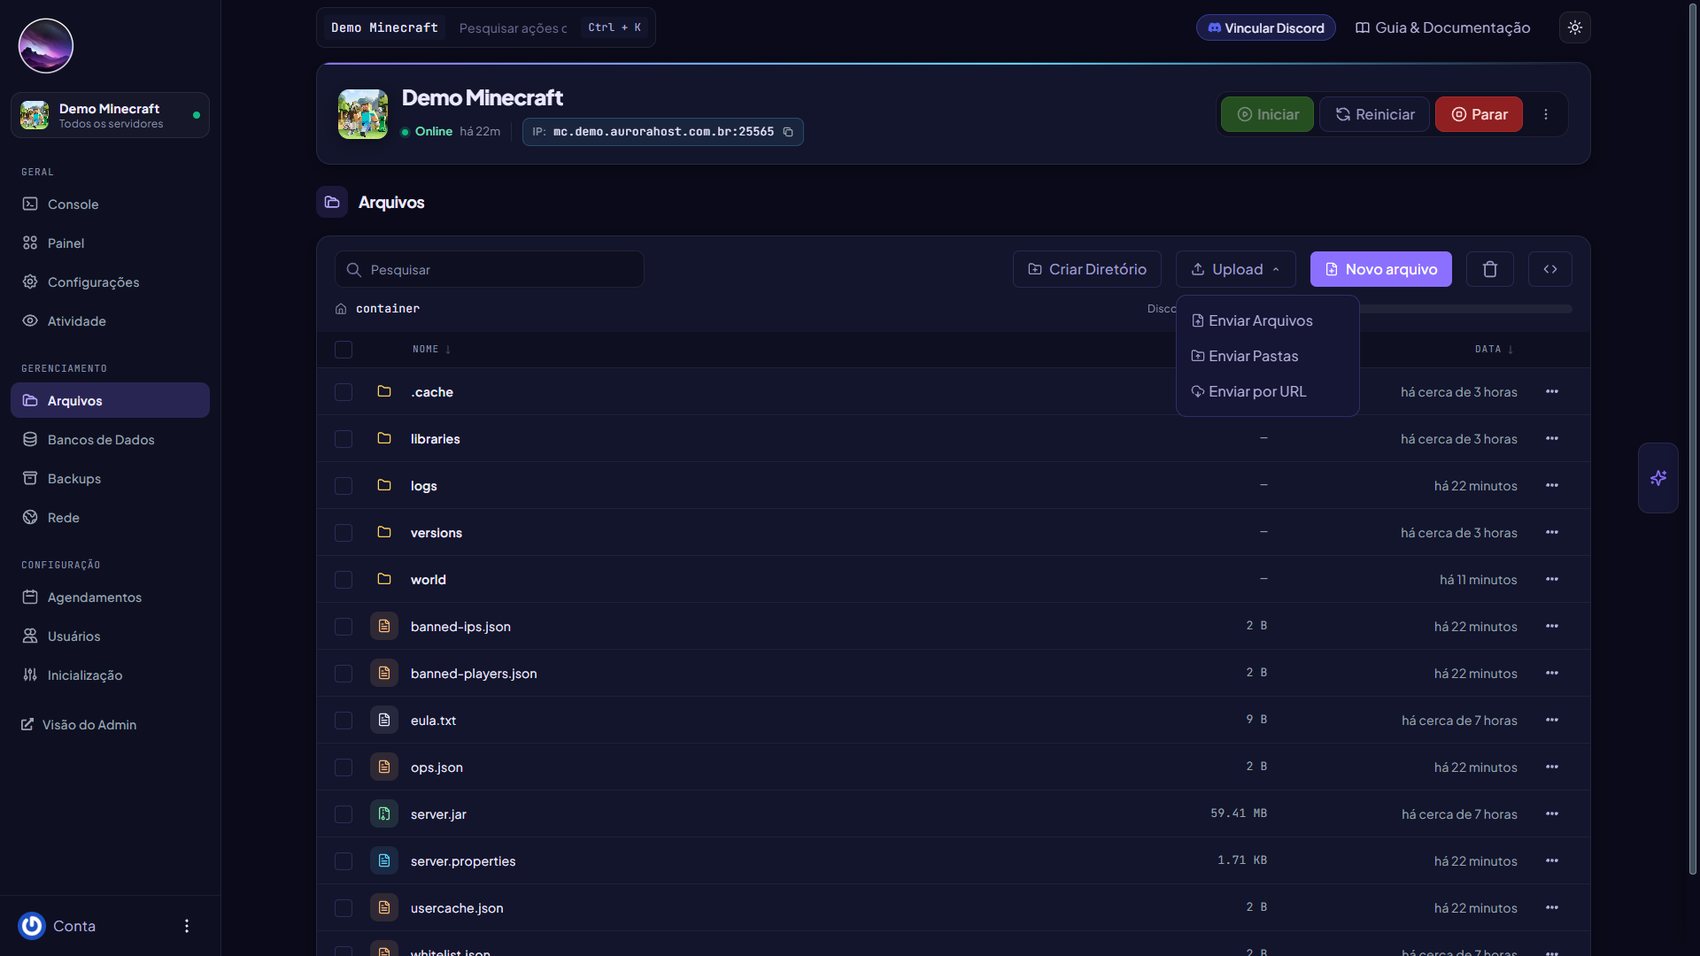
Task: Click Criar Diretório button
Action: [x=1087, y=269]
